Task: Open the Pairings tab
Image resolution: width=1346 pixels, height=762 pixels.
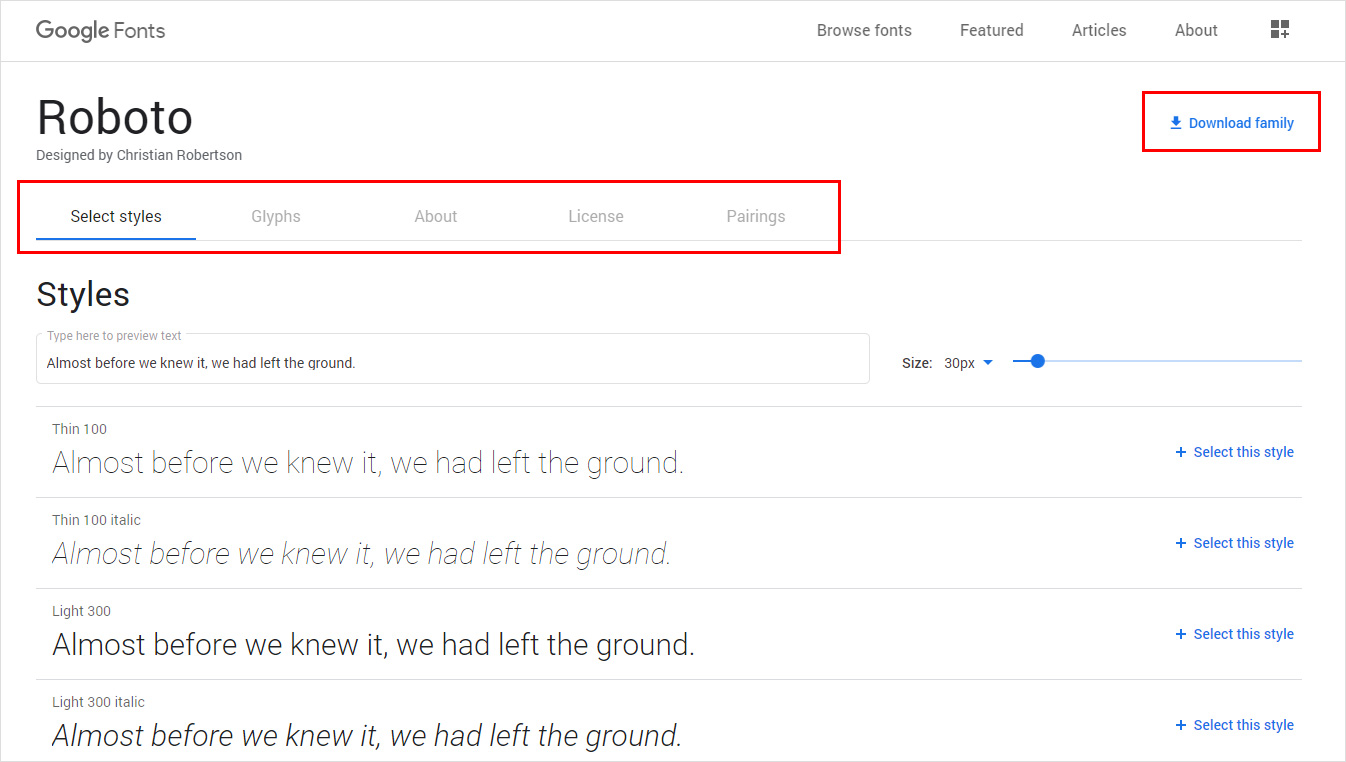Action: pyautogui.click(x=756, y=216)
